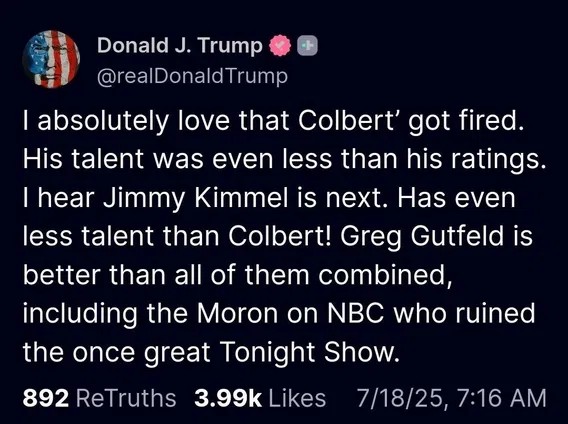Open the flag-painted profile avatar
The image size is (568, 424).
point(51,59)
